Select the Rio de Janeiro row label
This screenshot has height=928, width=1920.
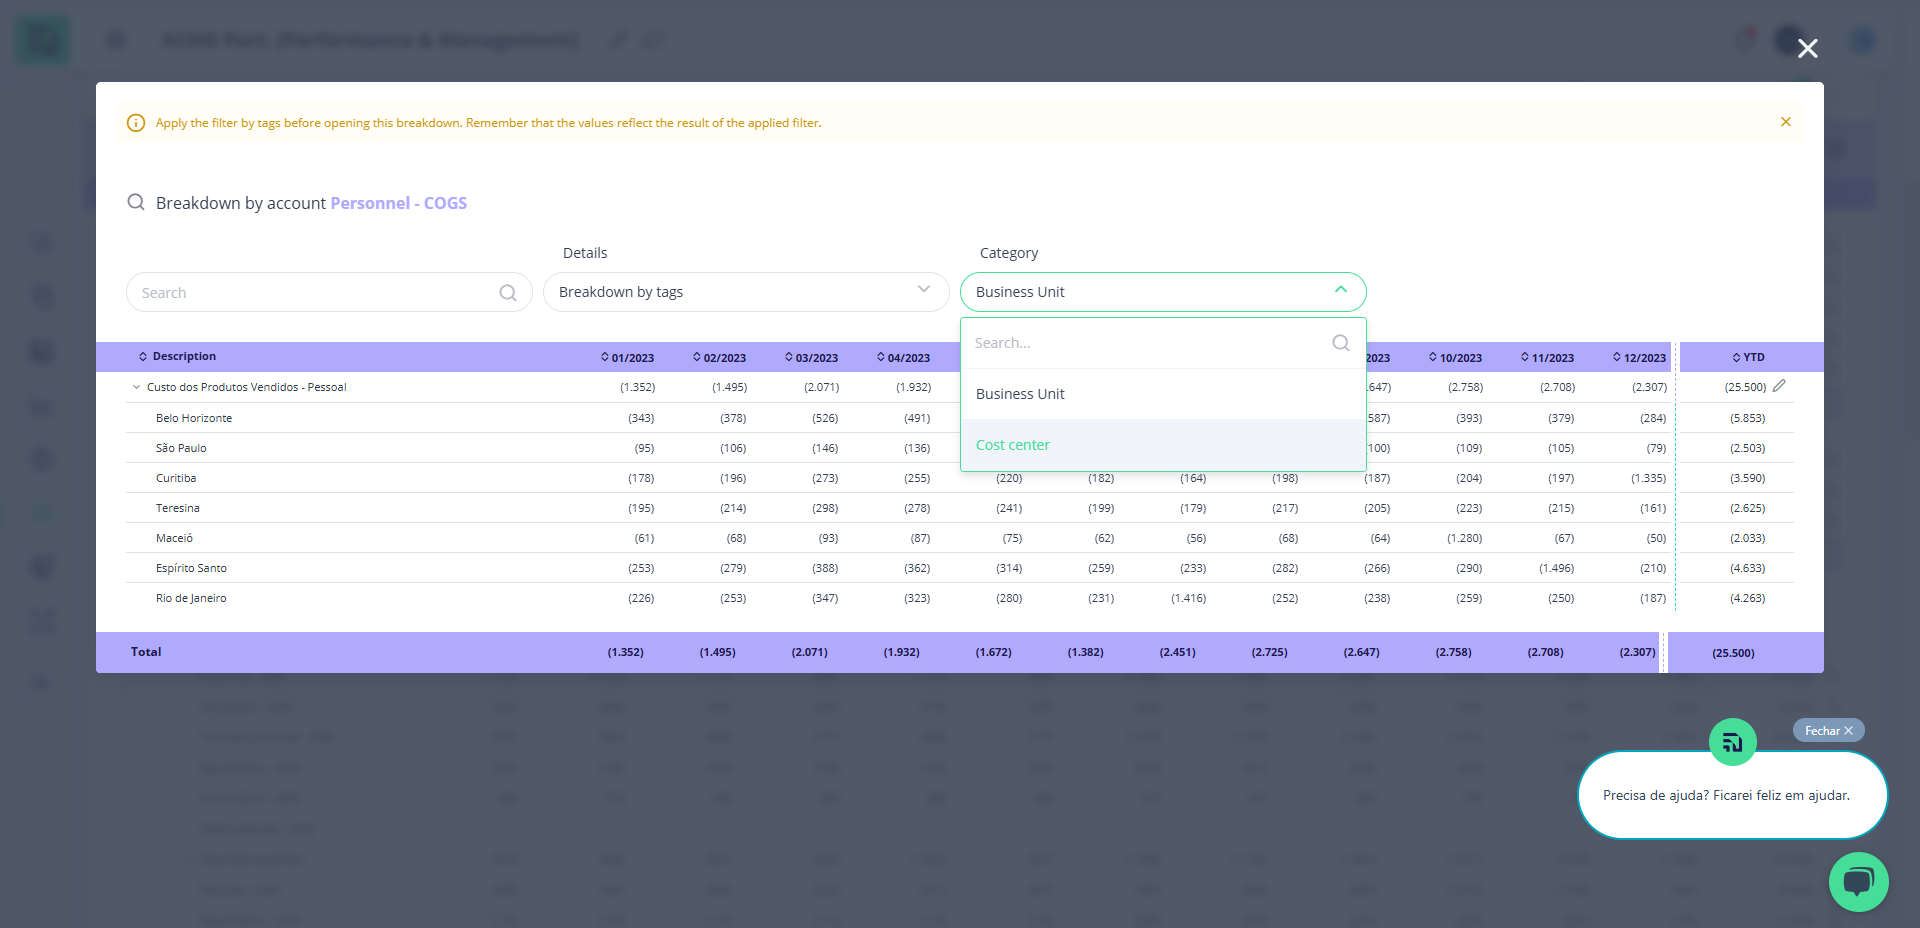click(191, 598)
